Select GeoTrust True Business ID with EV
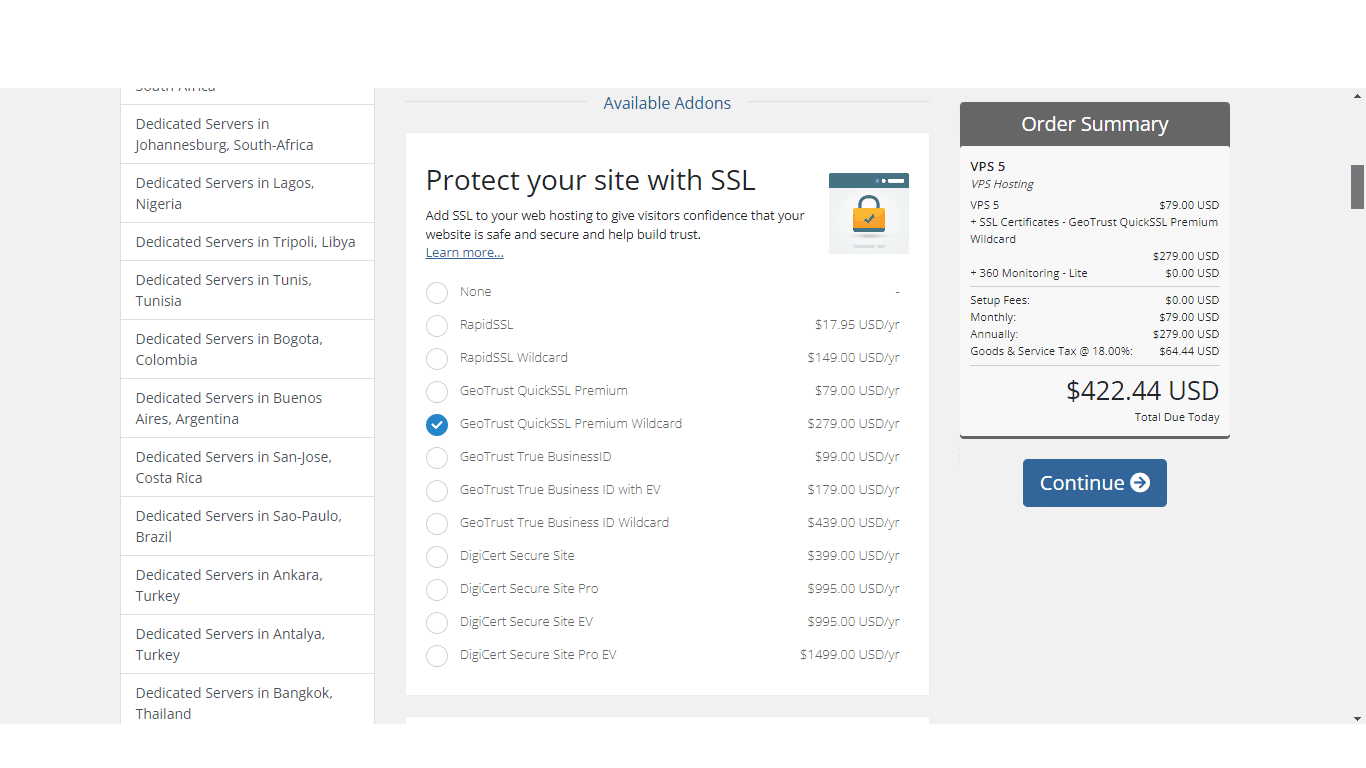 coord(437,491)
